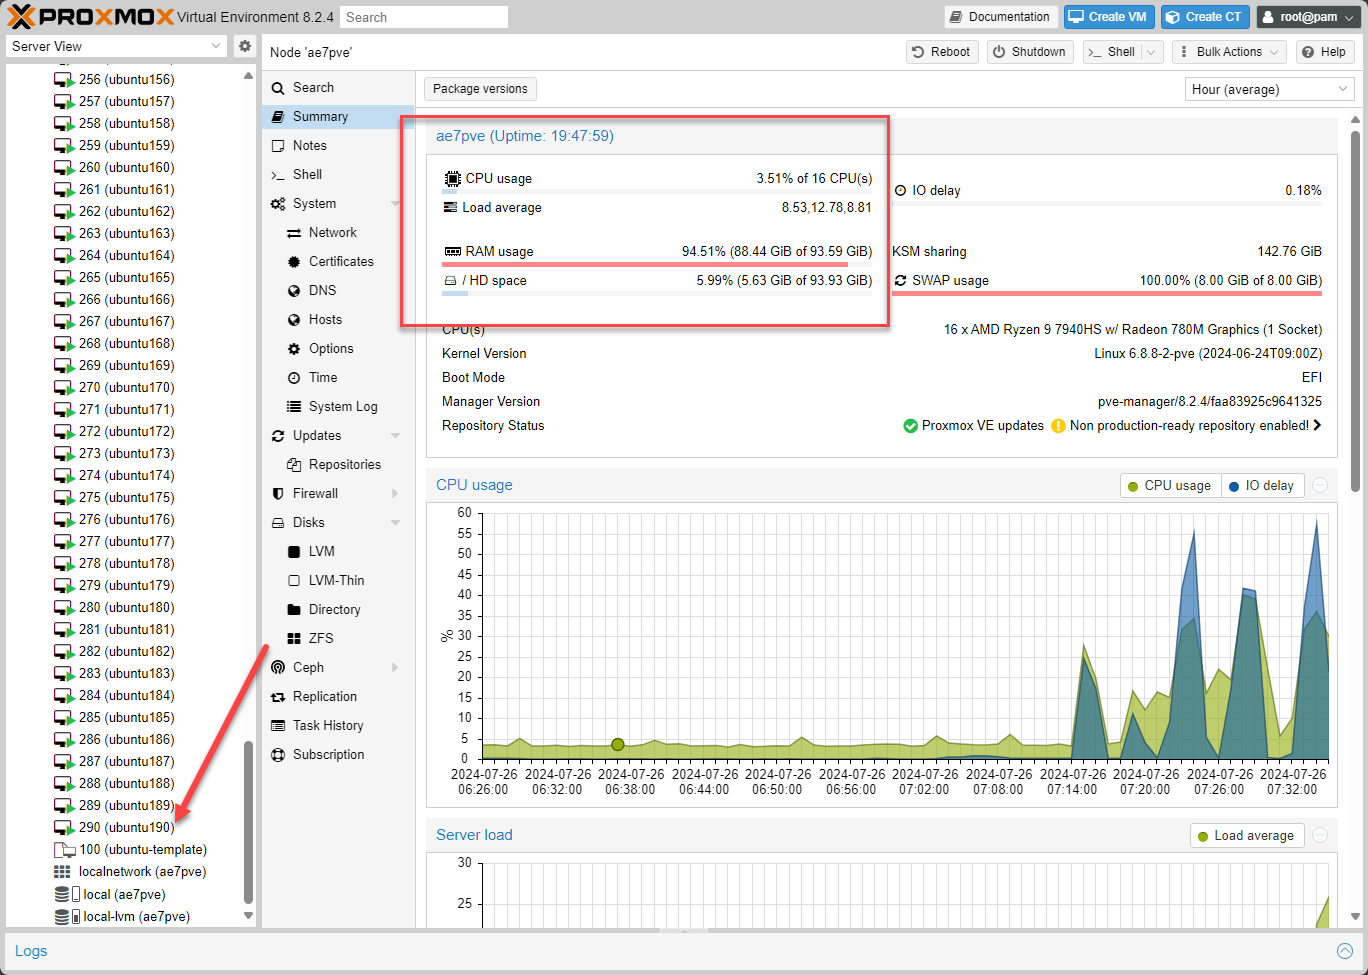Open the Task History menu item
The image size is (1368, 975).
[327, 725]
